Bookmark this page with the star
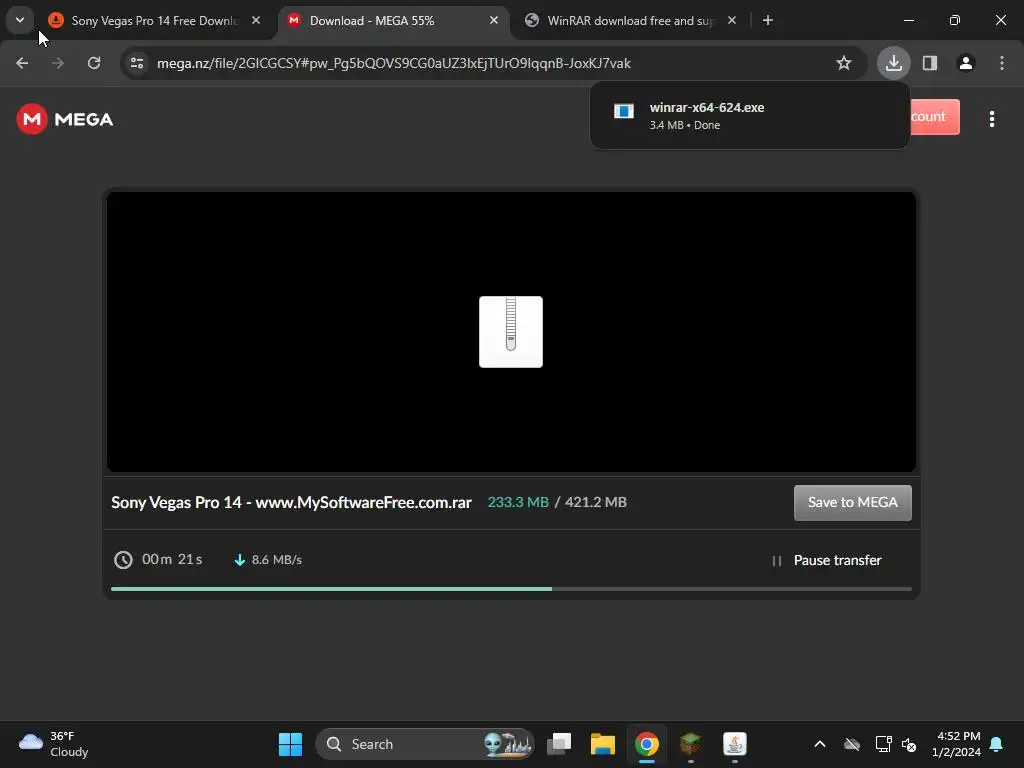1024x768 pixels. click(x=844, y=63)
